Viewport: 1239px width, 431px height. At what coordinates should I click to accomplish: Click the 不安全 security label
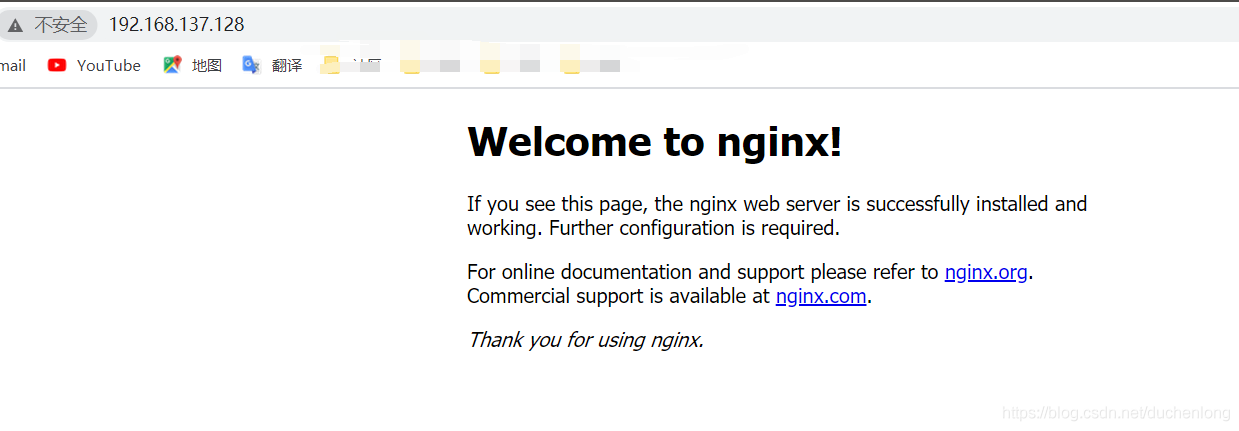(x=61, y=25)
